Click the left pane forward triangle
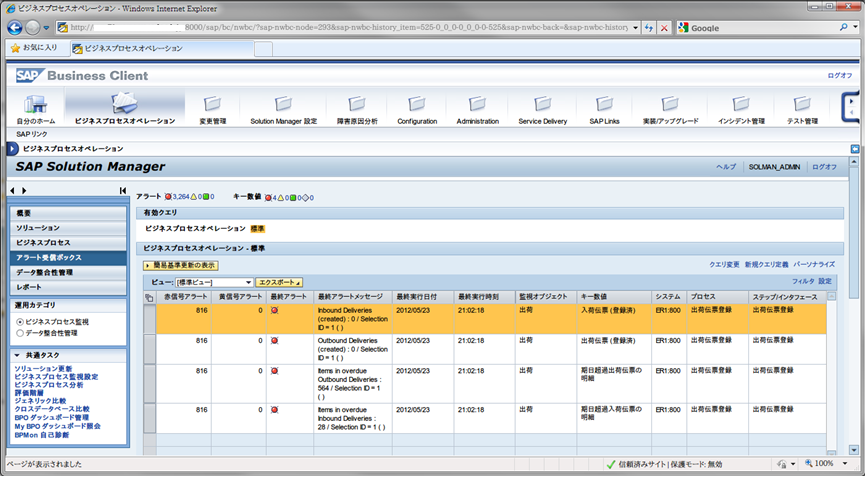The width and height of the screenshot is (866, 477). [24, 190]
